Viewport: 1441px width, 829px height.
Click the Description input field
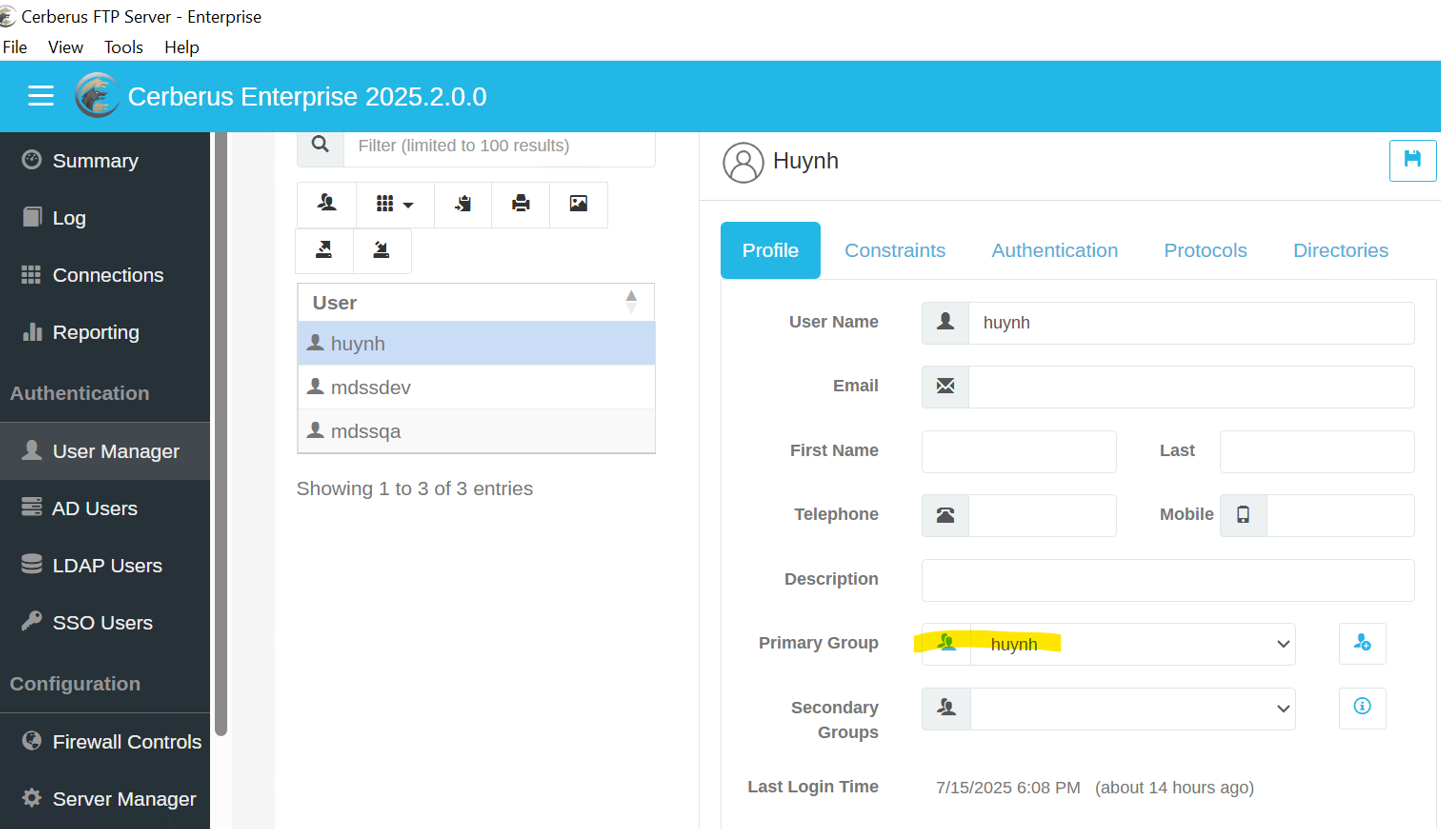click(1168, 580)
